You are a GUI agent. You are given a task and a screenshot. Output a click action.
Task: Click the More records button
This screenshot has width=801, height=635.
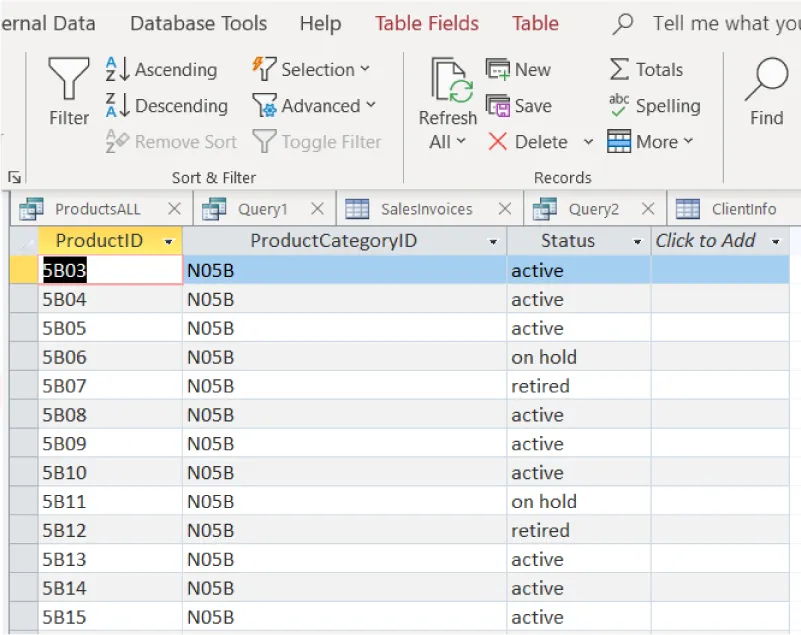[650, 142]
